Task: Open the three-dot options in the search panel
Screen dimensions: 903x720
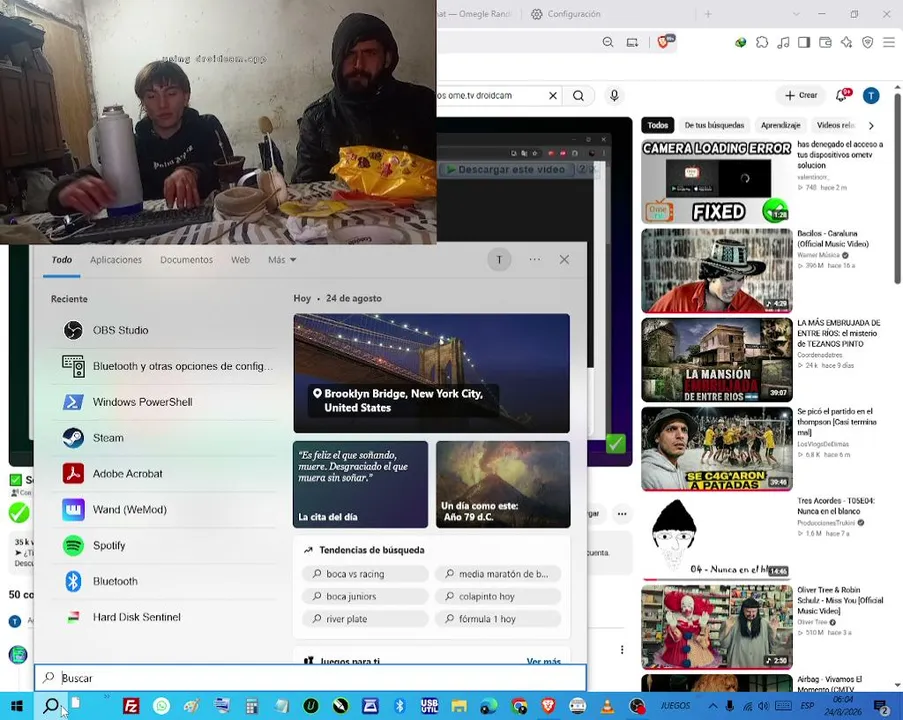Action: [x=534, y=260]
